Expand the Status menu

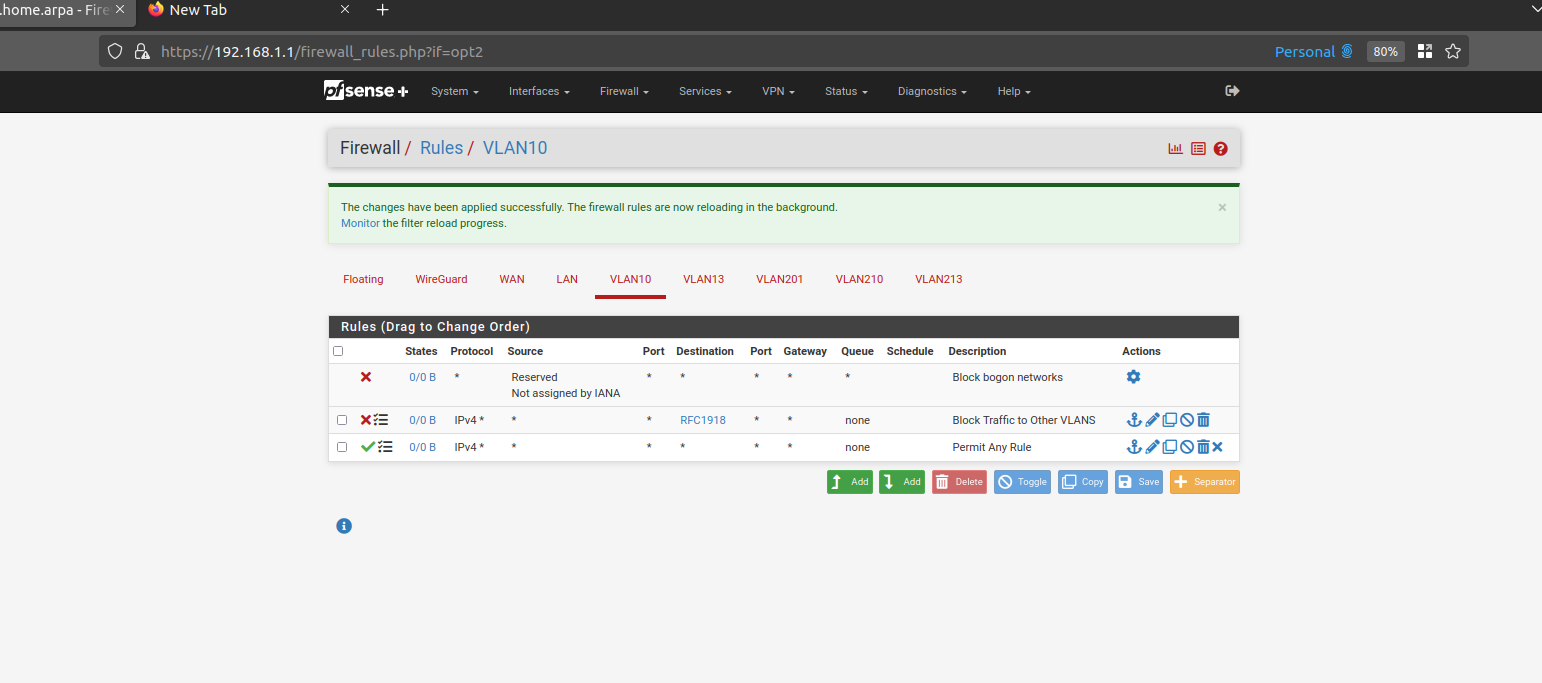pyautogui.click(x=846, y=91)
